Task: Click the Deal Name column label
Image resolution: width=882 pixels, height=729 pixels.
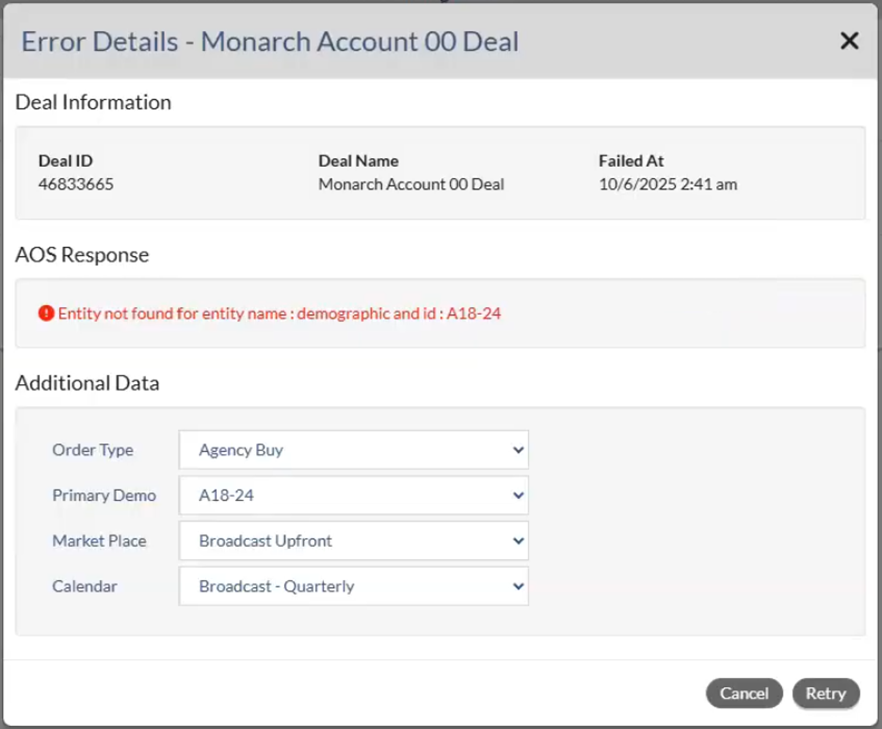Action: coord(358,161)
